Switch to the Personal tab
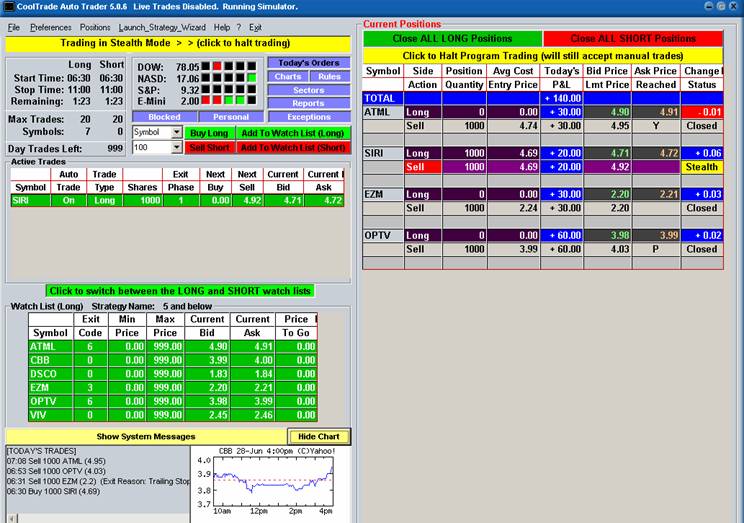 (231, 117)
